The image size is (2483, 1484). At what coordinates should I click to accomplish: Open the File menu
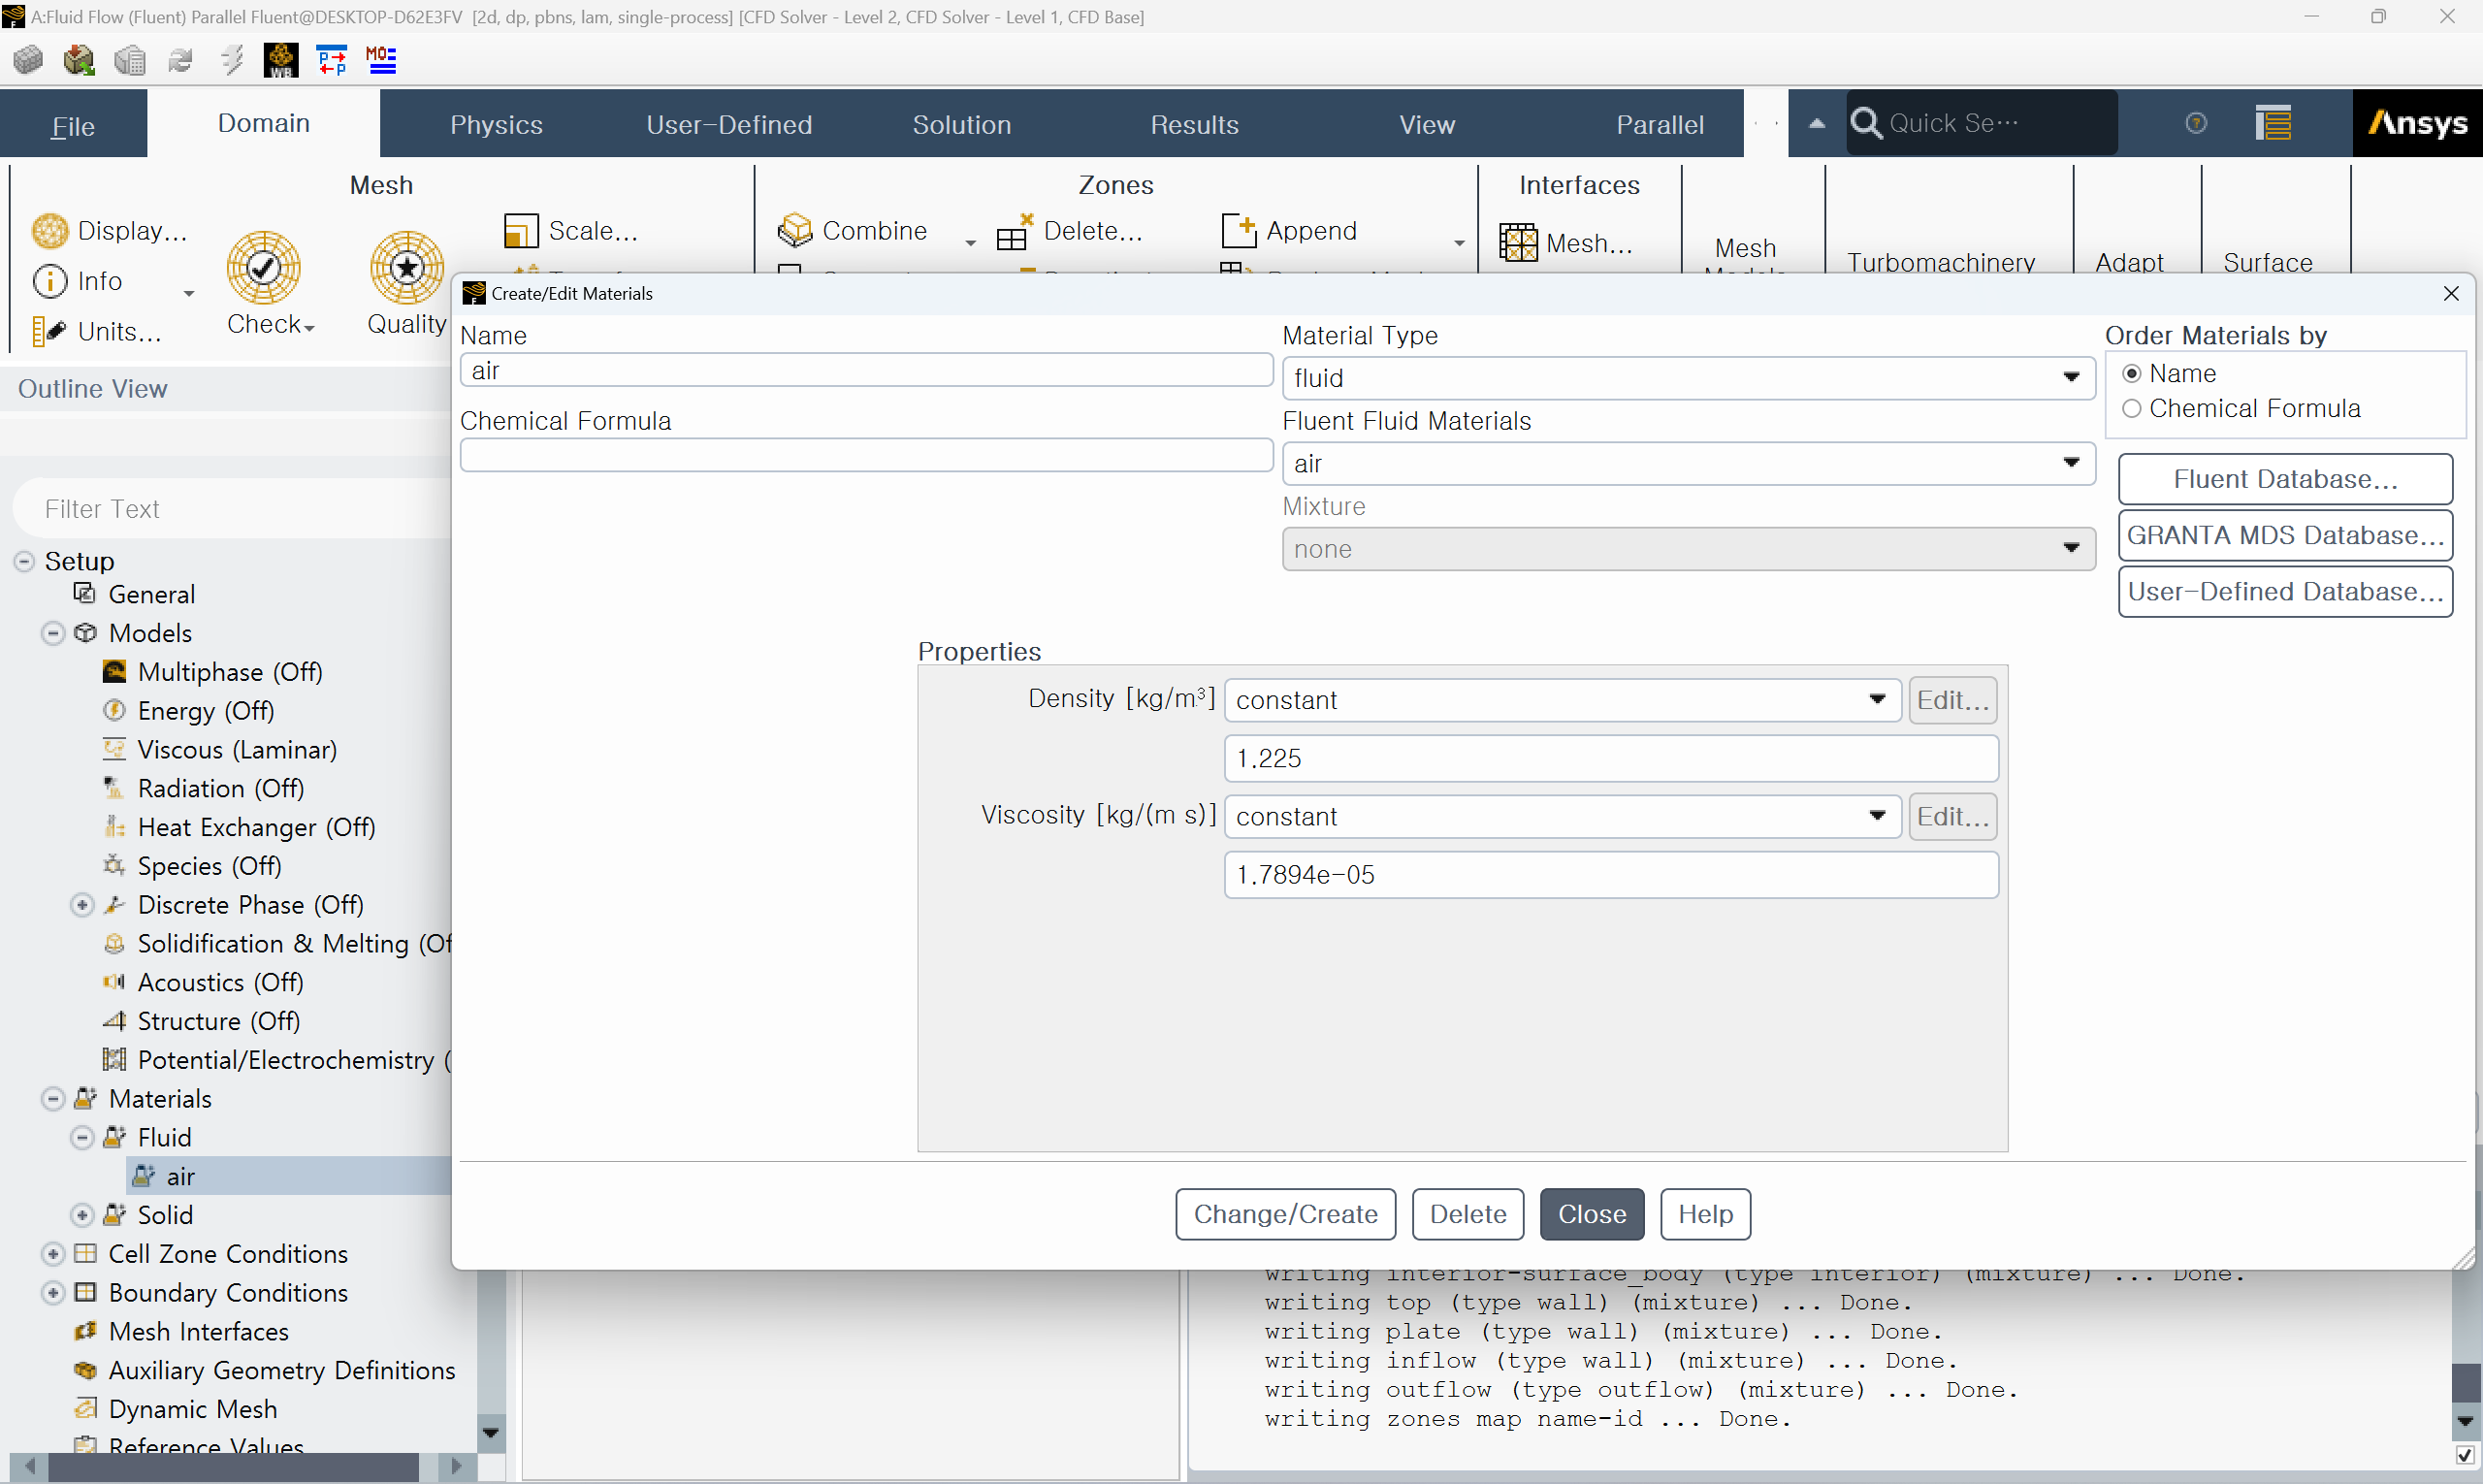73,125
